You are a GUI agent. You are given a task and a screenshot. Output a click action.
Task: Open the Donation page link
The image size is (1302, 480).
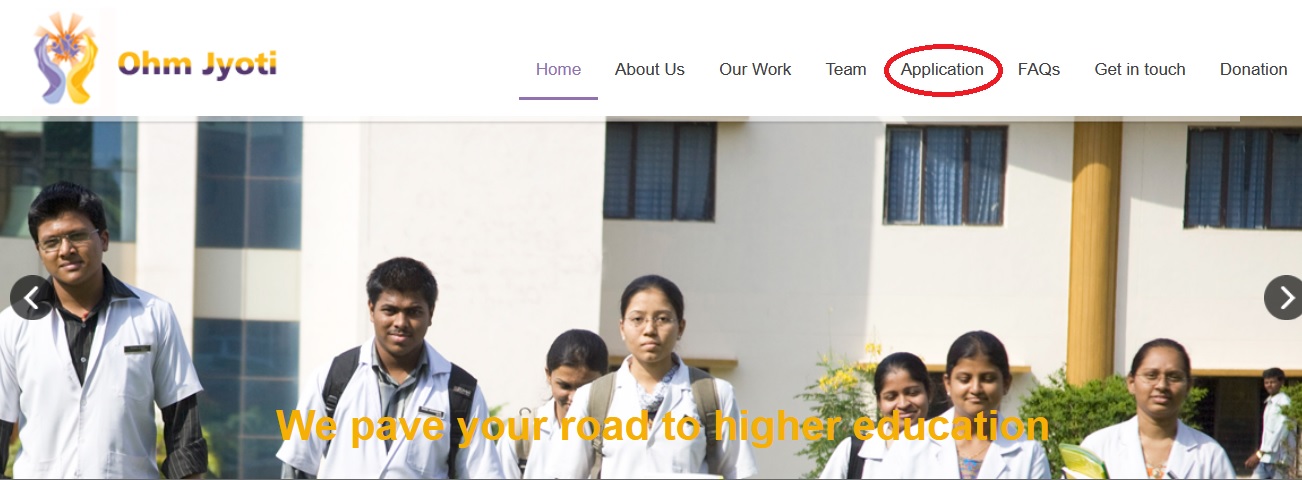pos(1253,70)
